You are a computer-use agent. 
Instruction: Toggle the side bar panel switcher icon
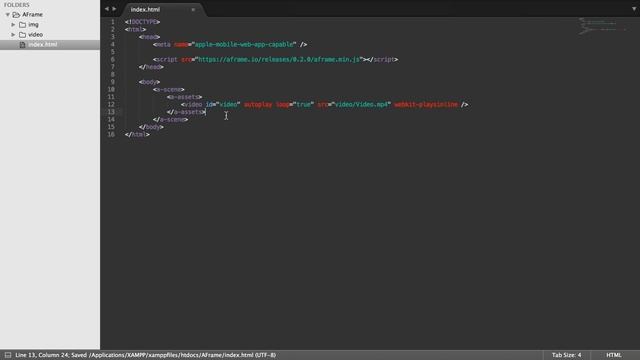pyautogui.click(x=8, y=355)
